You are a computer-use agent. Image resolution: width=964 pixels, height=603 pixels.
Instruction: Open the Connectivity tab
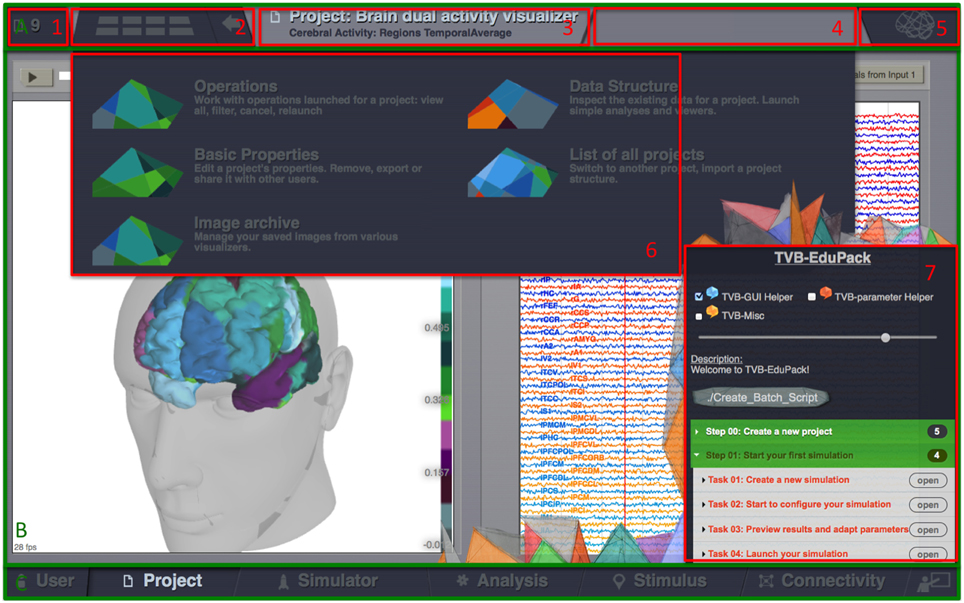pyautogui.click(x=825, y=581)
